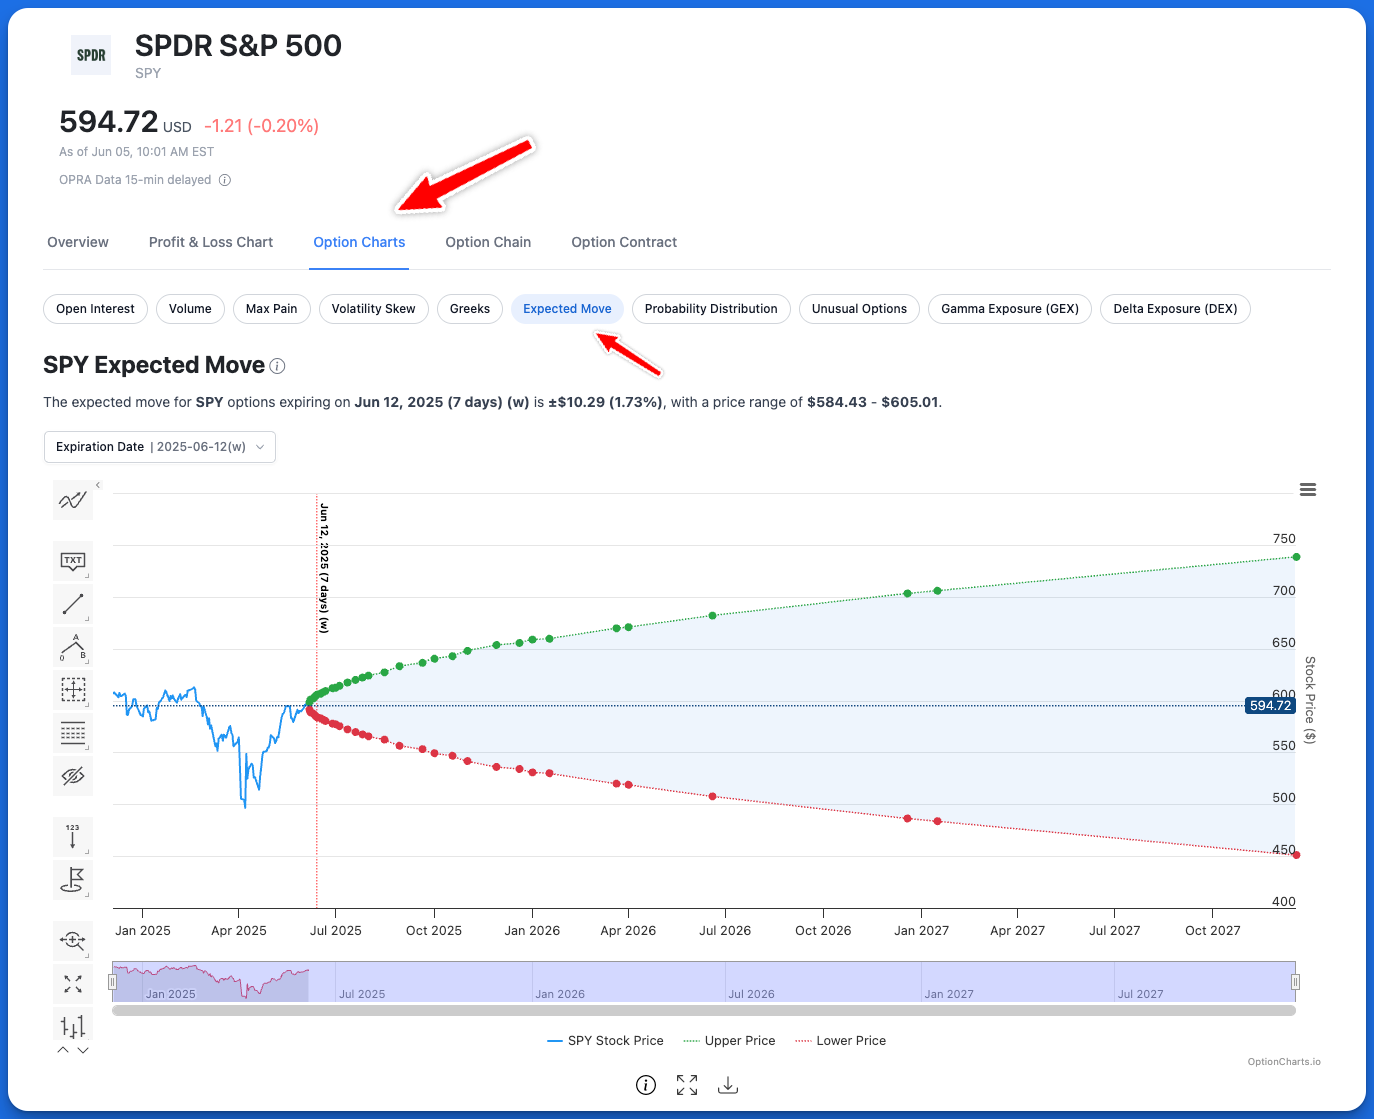Download the chart using download icon
Screen dimensions: 1374x1119
(x=728, y=1085)
